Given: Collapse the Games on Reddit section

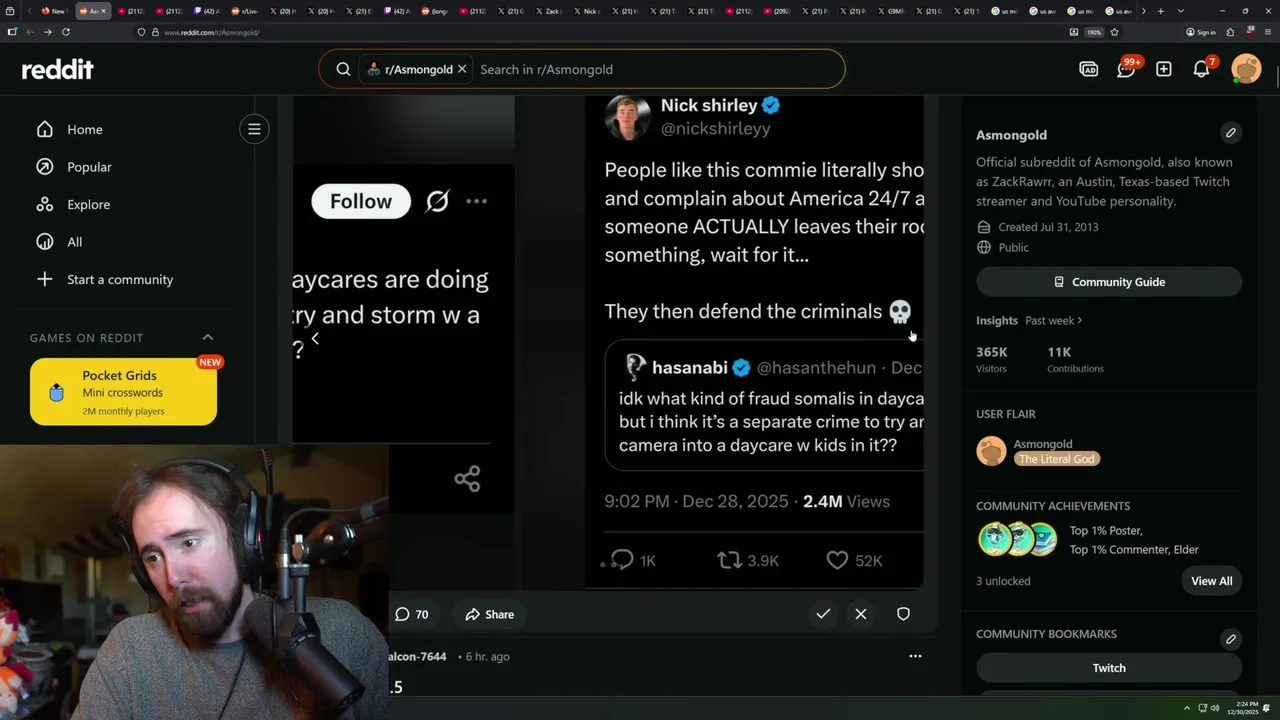Looking at the screenshot, I should coord(208,337).
